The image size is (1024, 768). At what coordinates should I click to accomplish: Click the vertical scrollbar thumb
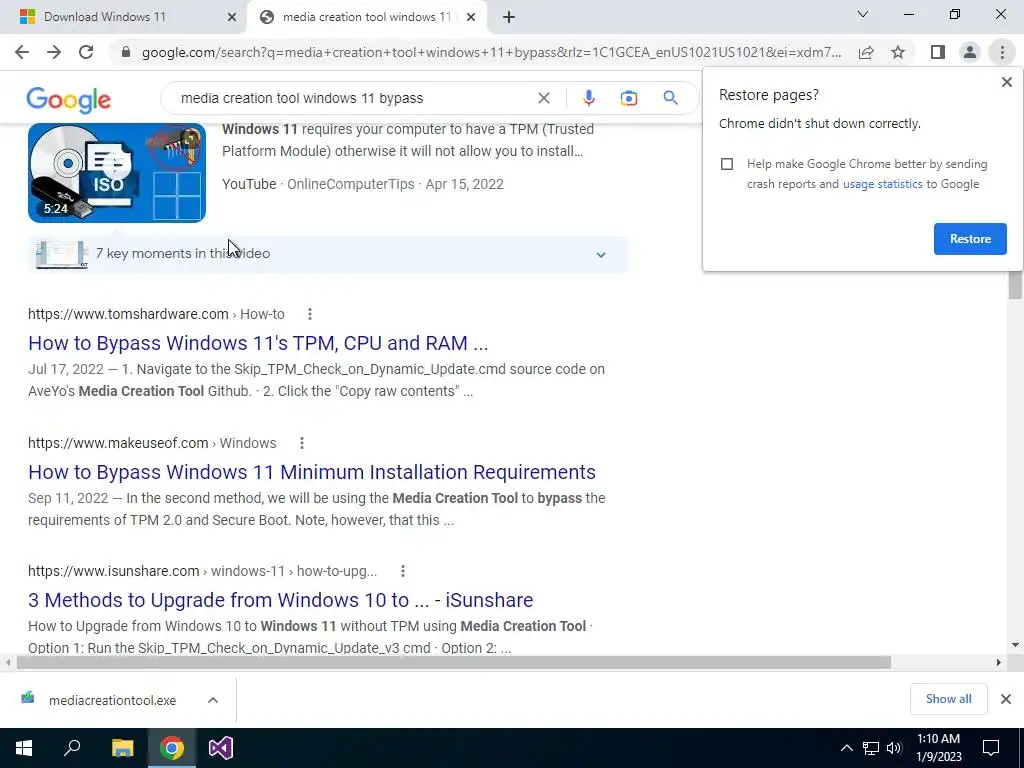click(1015, 285)
